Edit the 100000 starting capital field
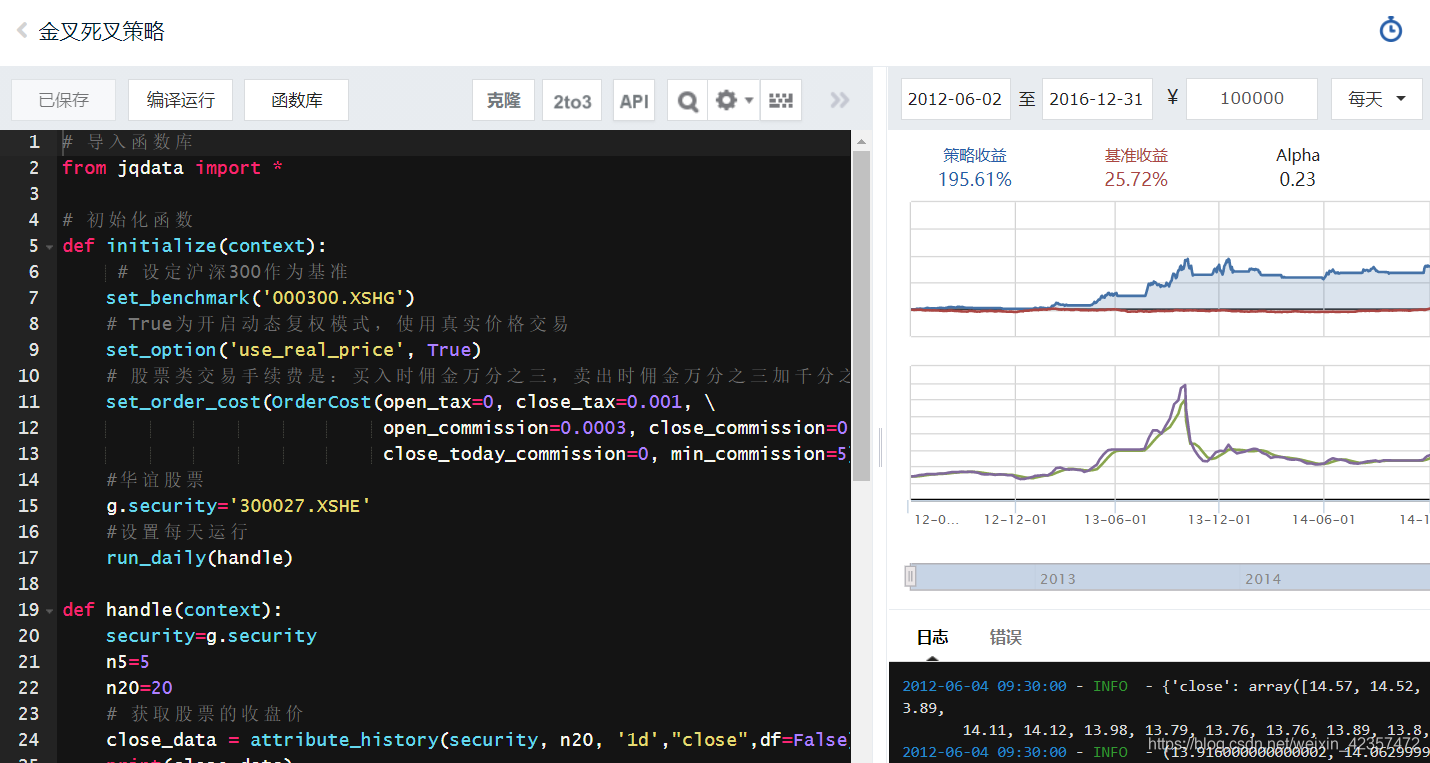This screenshot has height=763, width=1430. click(1252, 99)
